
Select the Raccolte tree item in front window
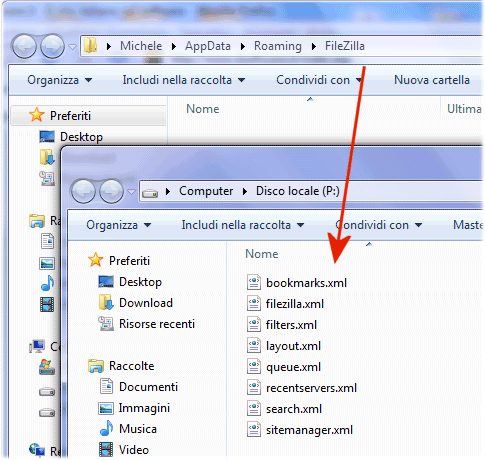[131, 366]
